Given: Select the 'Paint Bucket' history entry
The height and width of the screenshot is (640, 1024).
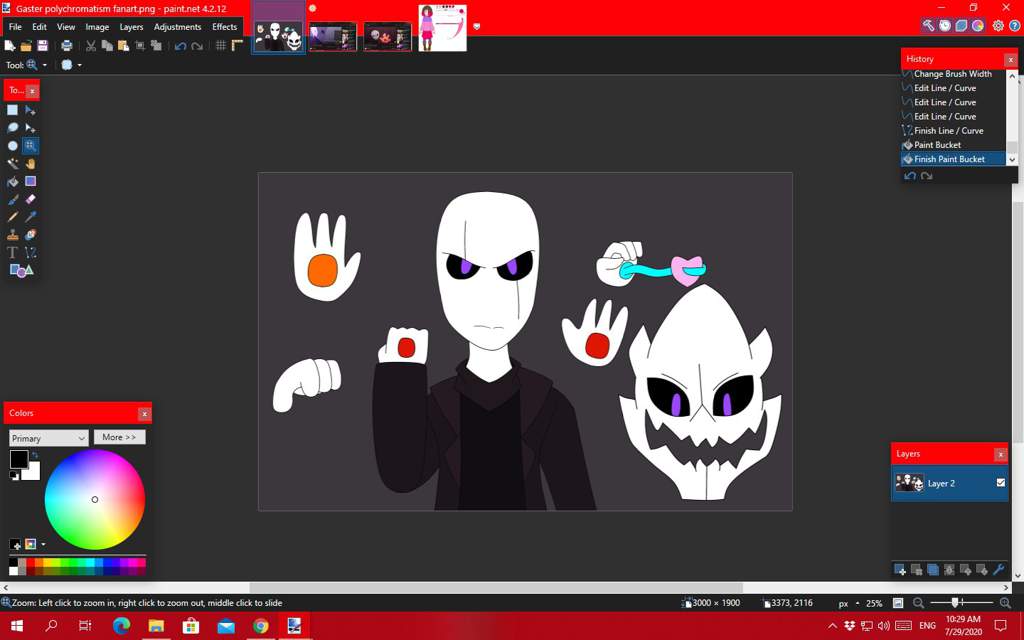Looking at the screenshot, I should (x=953, y=145).
